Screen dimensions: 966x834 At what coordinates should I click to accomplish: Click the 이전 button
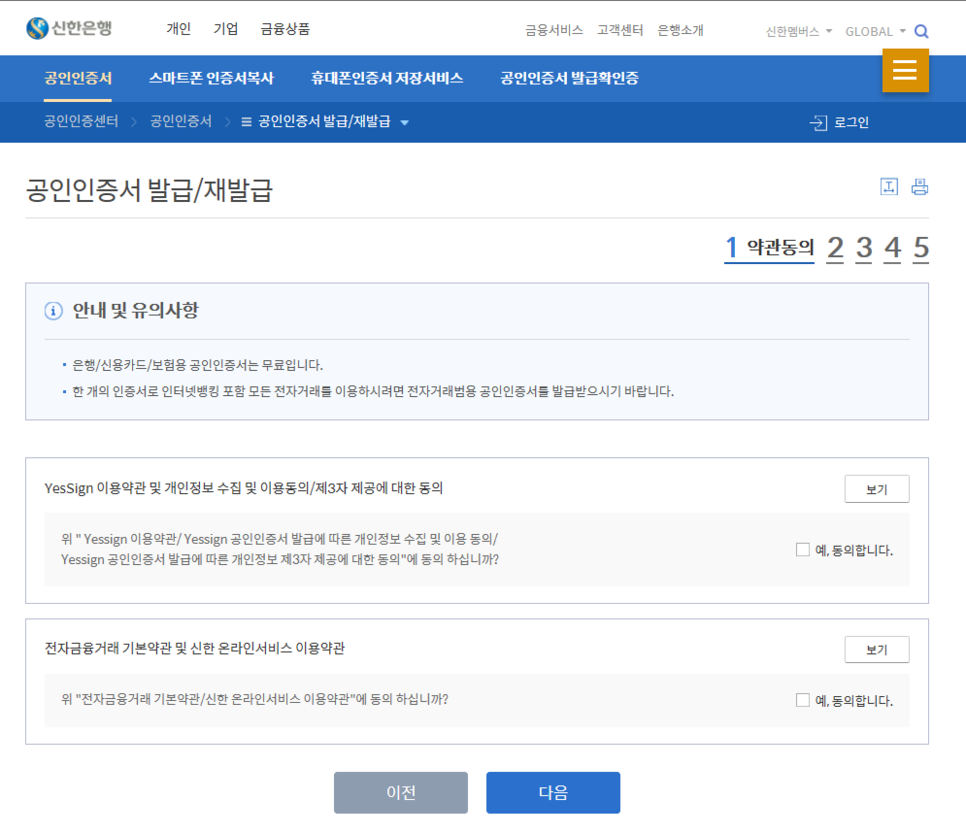400,792
